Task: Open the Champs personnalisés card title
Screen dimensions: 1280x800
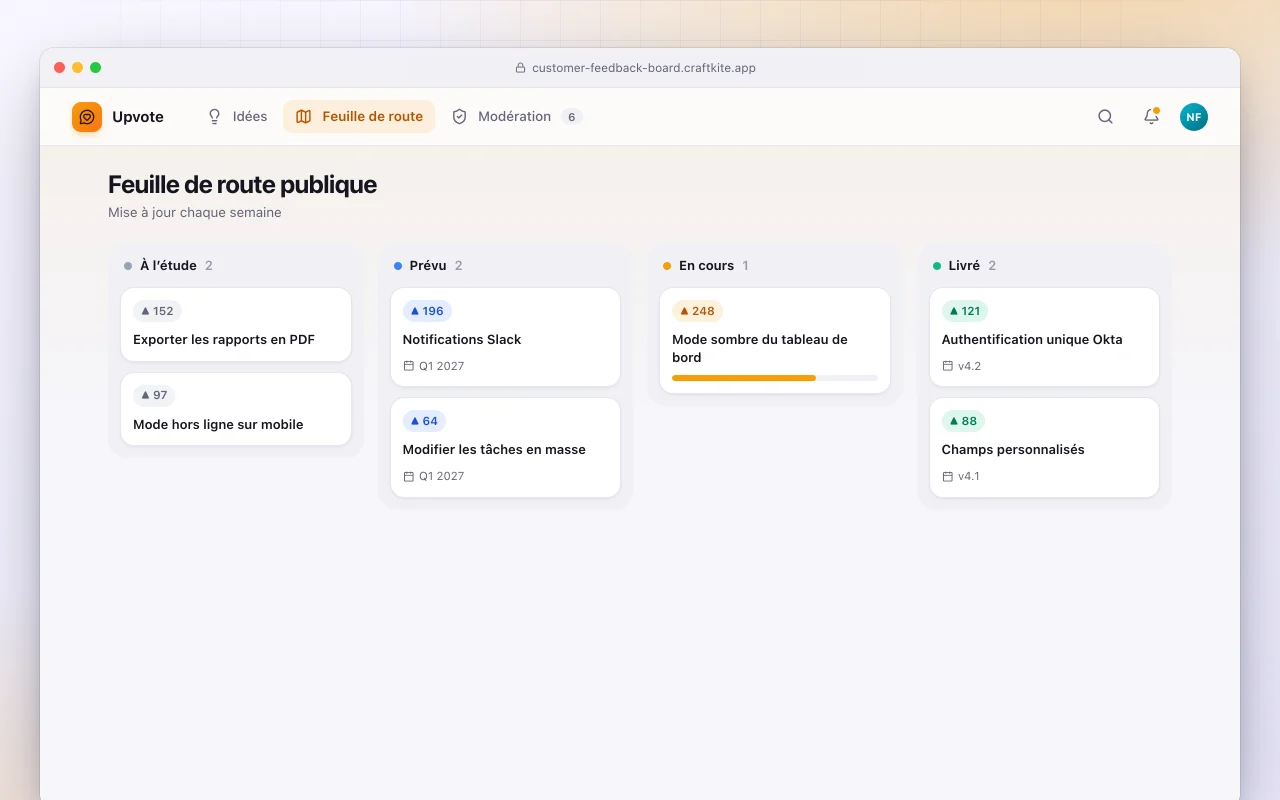Action: tap(1013, 450)
